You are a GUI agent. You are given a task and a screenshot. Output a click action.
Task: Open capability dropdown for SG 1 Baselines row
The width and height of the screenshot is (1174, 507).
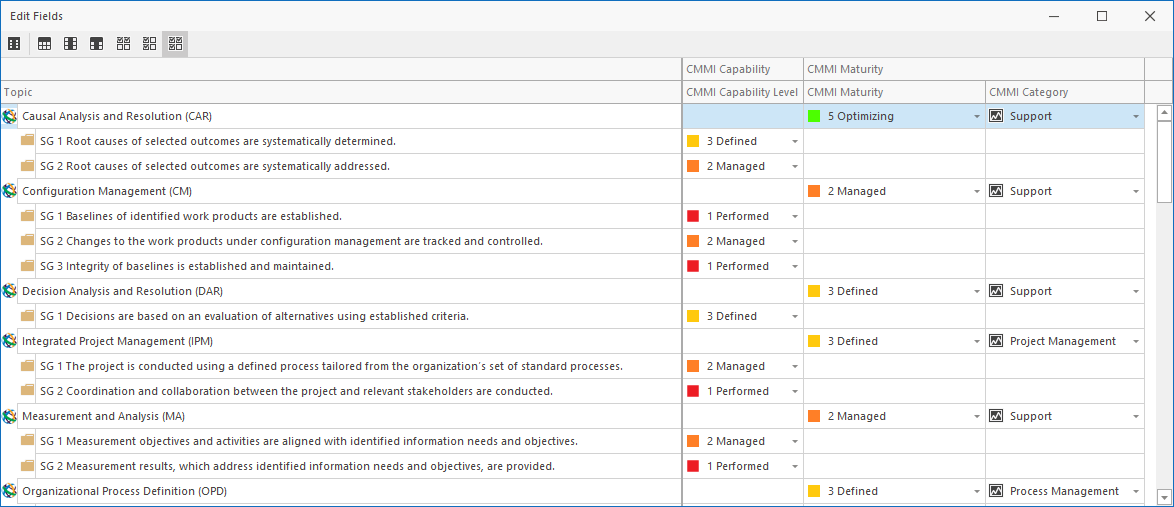click(795, 216)
